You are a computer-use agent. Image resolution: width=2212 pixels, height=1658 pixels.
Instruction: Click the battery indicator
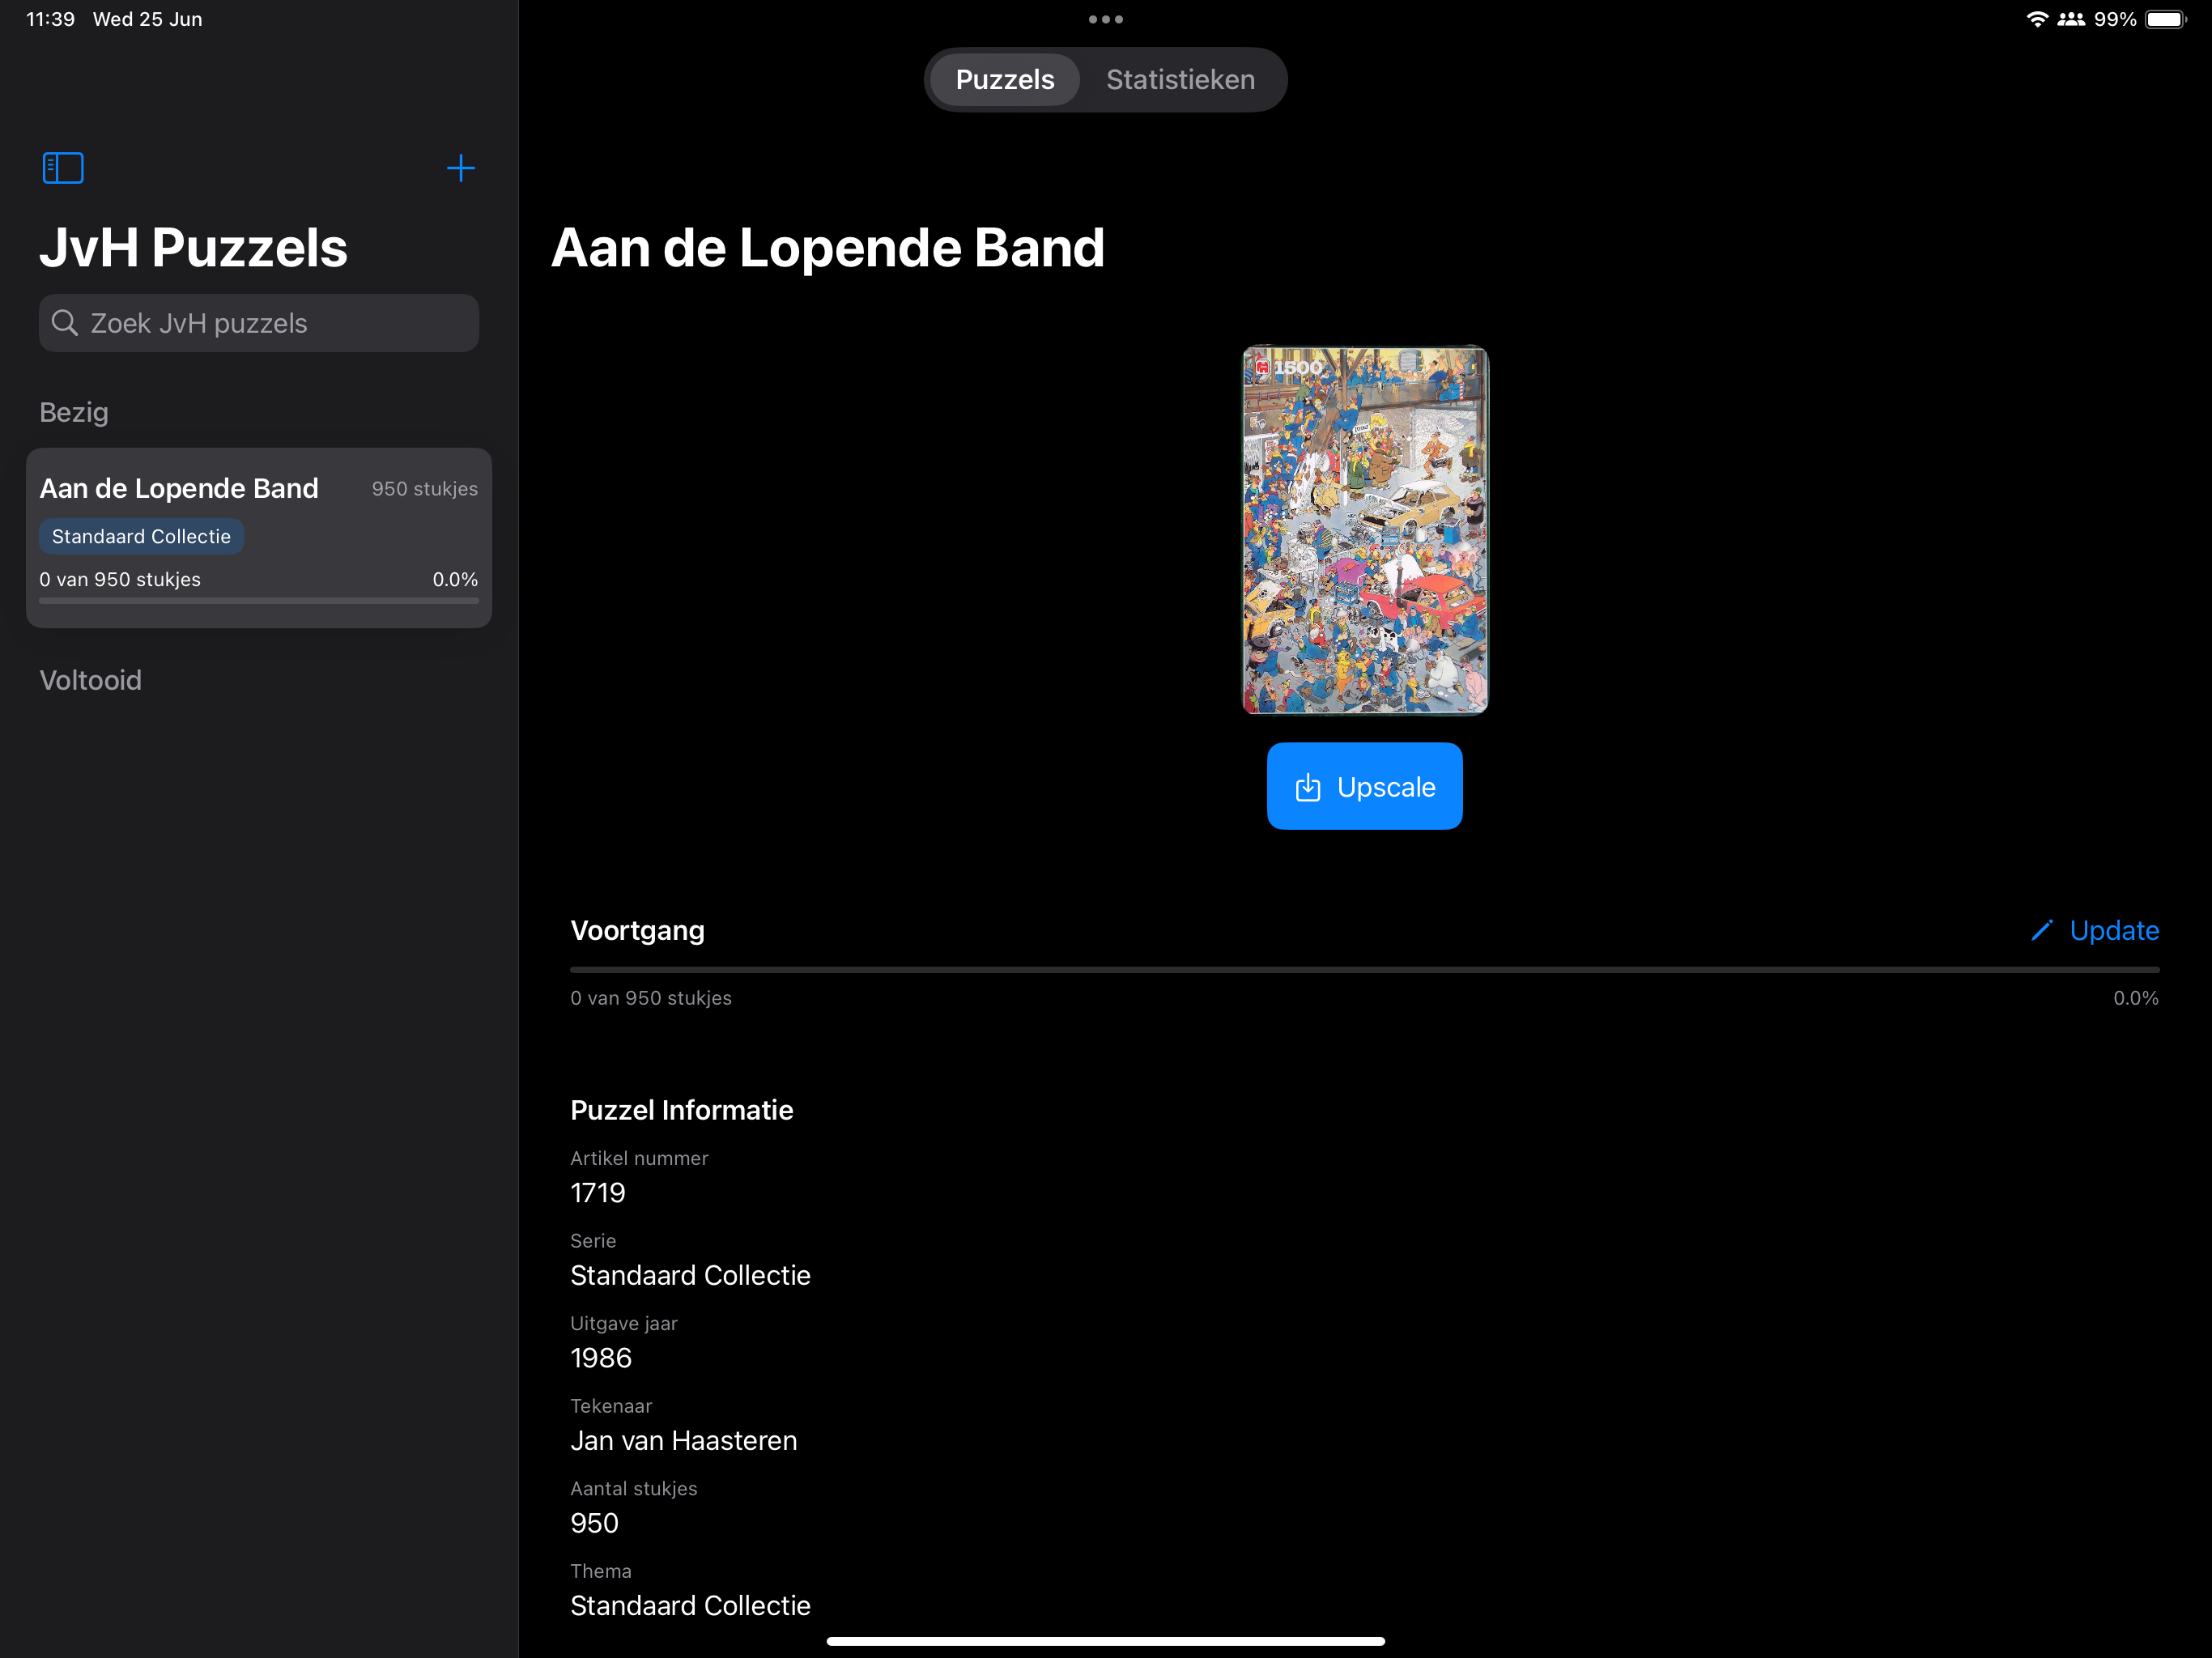click(x=2165, y=18)
